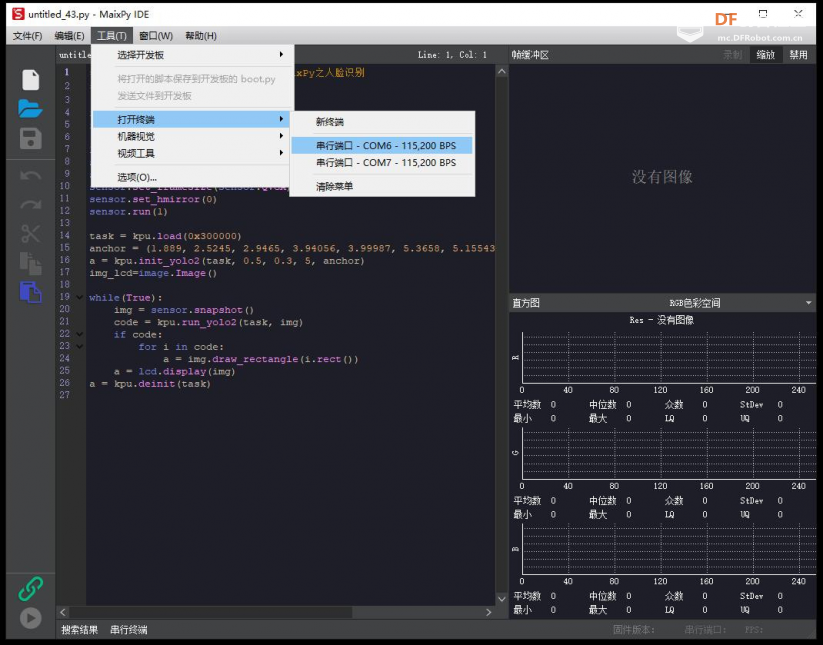Click code line "task = kpu.load(0x300000)"

click(165, 236)
